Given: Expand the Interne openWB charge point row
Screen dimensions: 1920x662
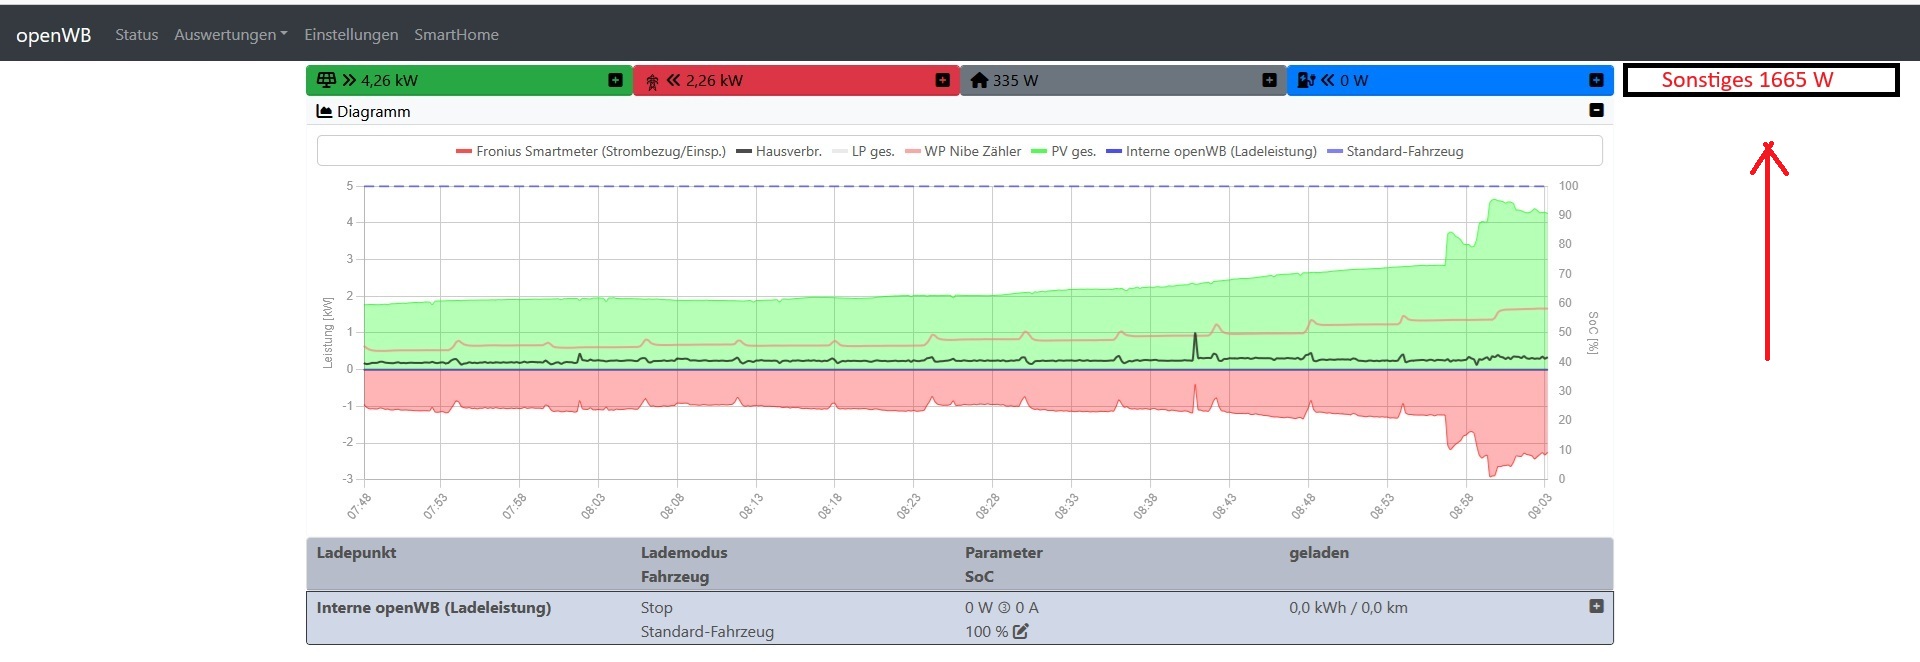Looking at the screenshot, I should tap(1596, 606).
